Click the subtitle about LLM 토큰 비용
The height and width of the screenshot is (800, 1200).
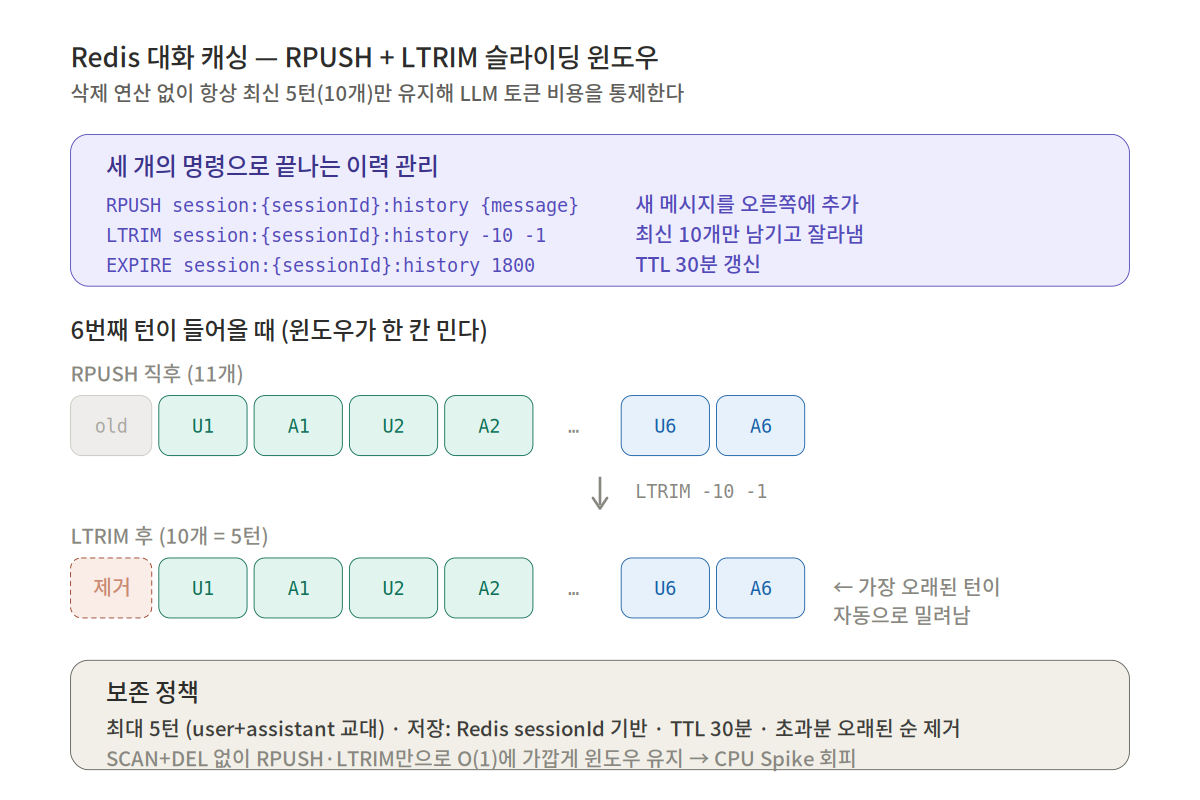pos(378,95)
